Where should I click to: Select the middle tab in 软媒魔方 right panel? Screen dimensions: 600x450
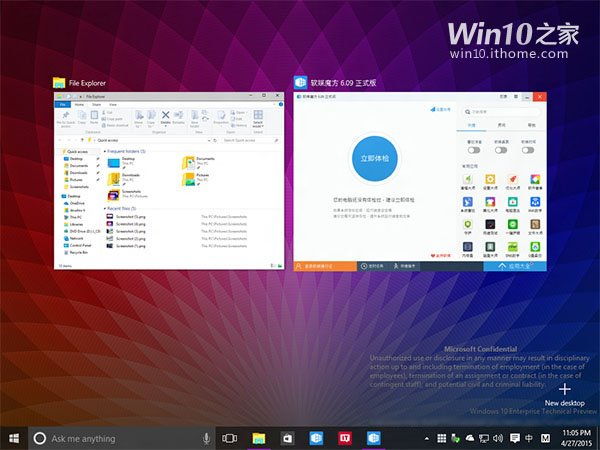[501, 125]
